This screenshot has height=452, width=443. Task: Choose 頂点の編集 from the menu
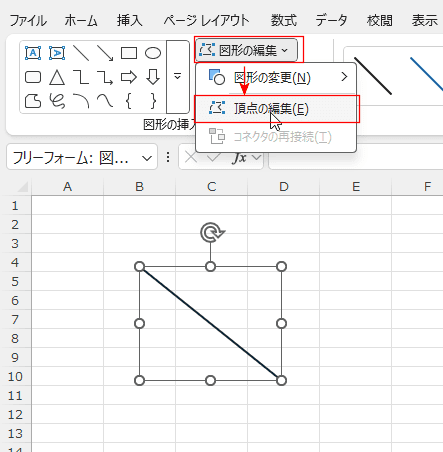(x=276, y=109)
